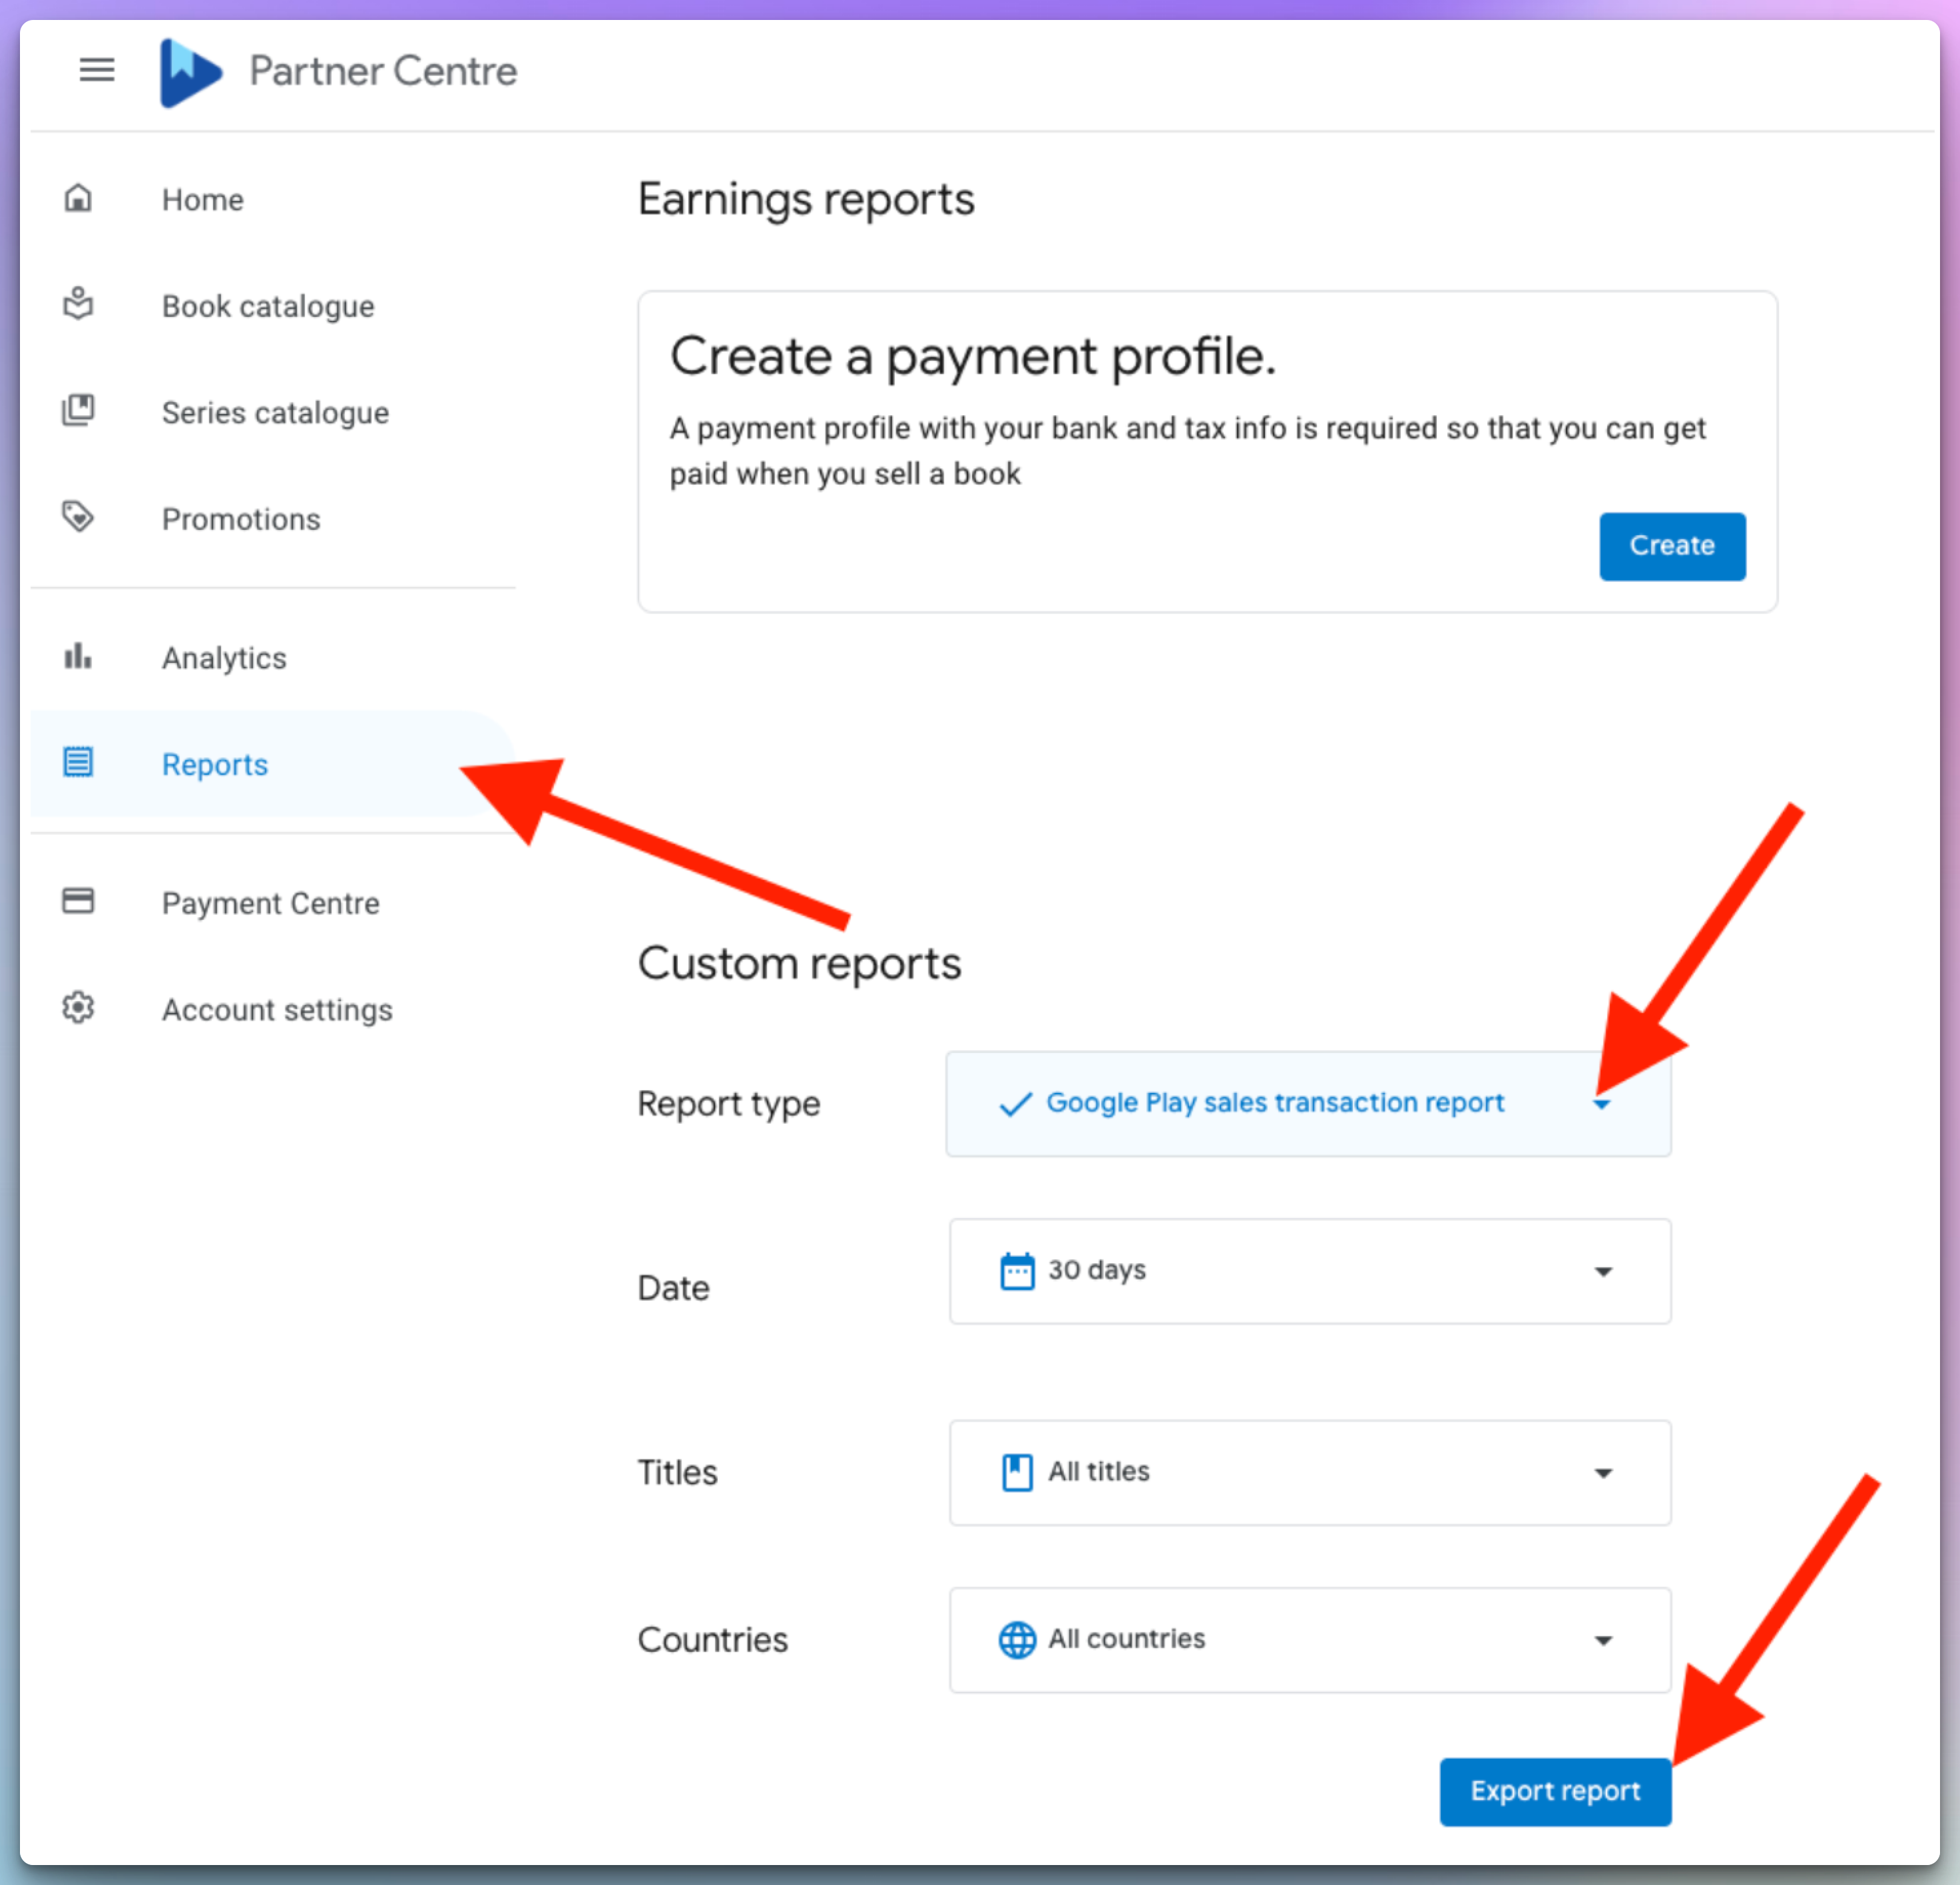Screen dimensions: 1960x1885
Task: Open the All countries dropdown
Action: pyautogui.click(x=1309, y=1640)
